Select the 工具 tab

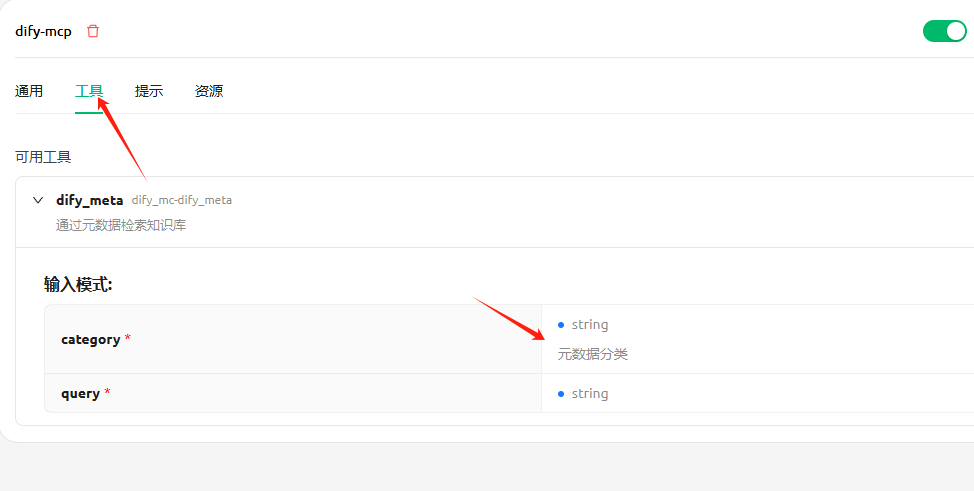point(89,91)
